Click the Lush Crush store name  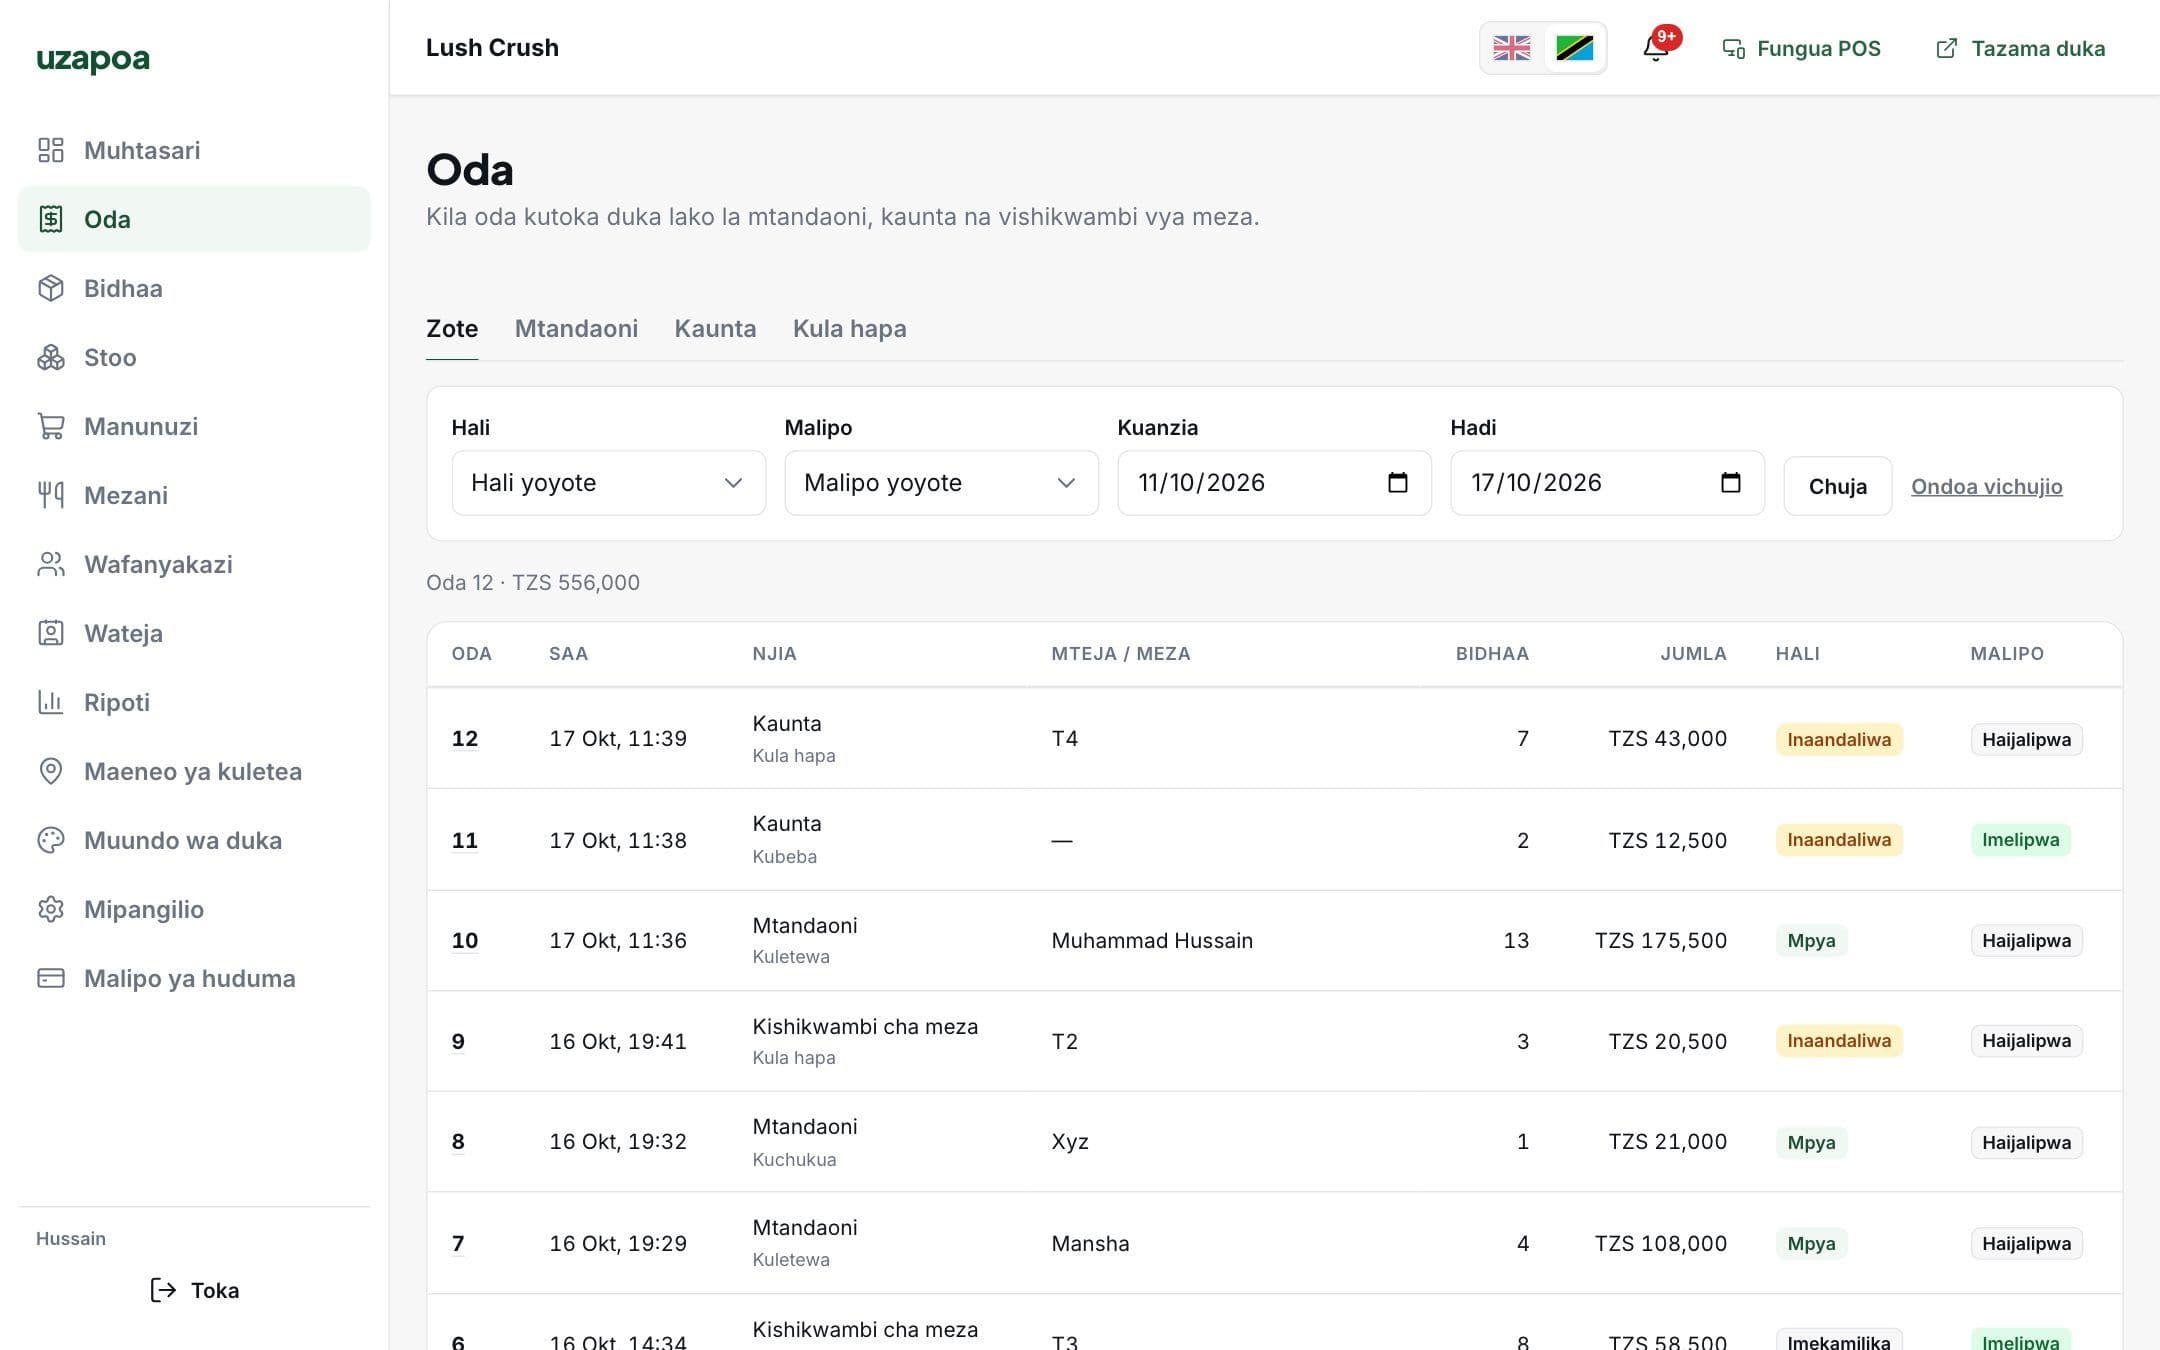coord(492,48)
